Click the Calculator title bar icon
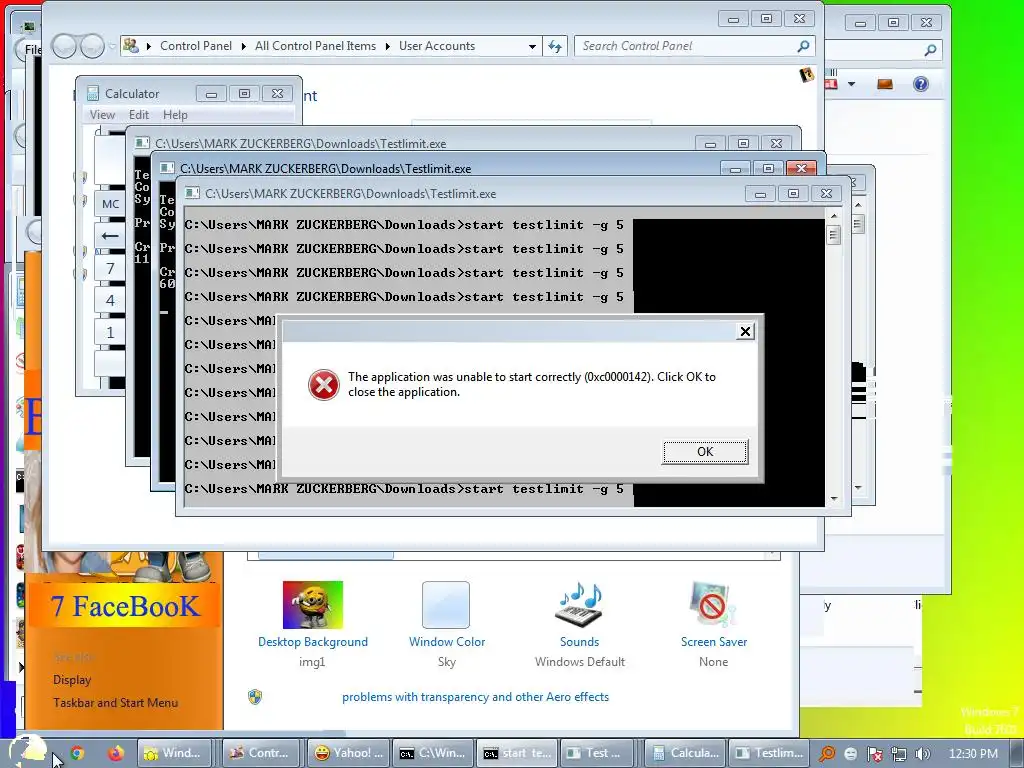This screenshot has width=1024, height=768. click(x=93, y=93)
